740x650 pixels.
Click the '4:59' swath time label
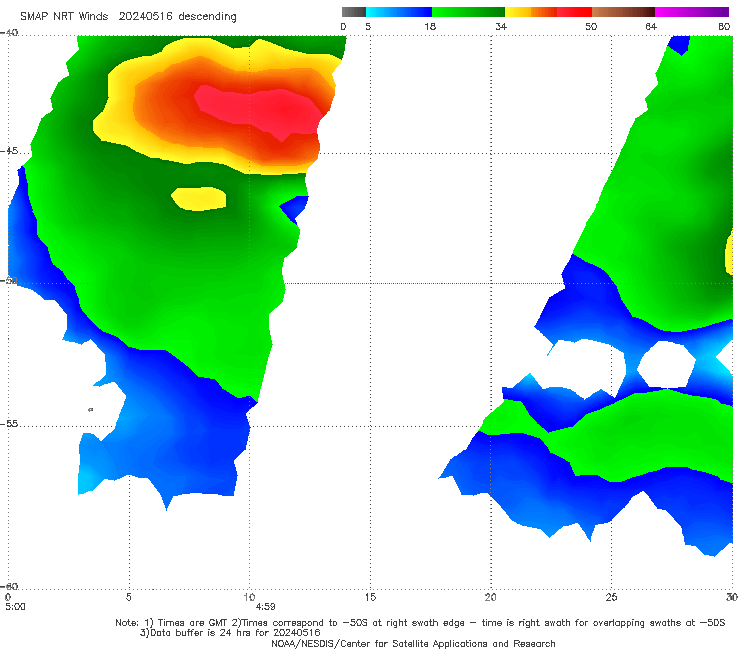pos(265,607)
